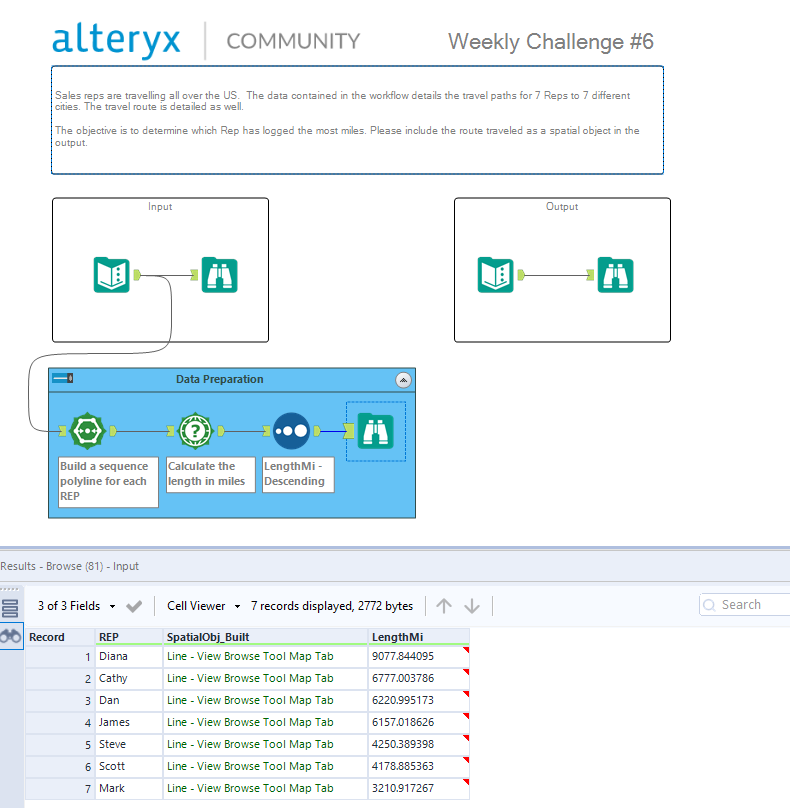
Task: Click the Data Preparation container title
Action: pyautogui.click(x=220, y=379)
